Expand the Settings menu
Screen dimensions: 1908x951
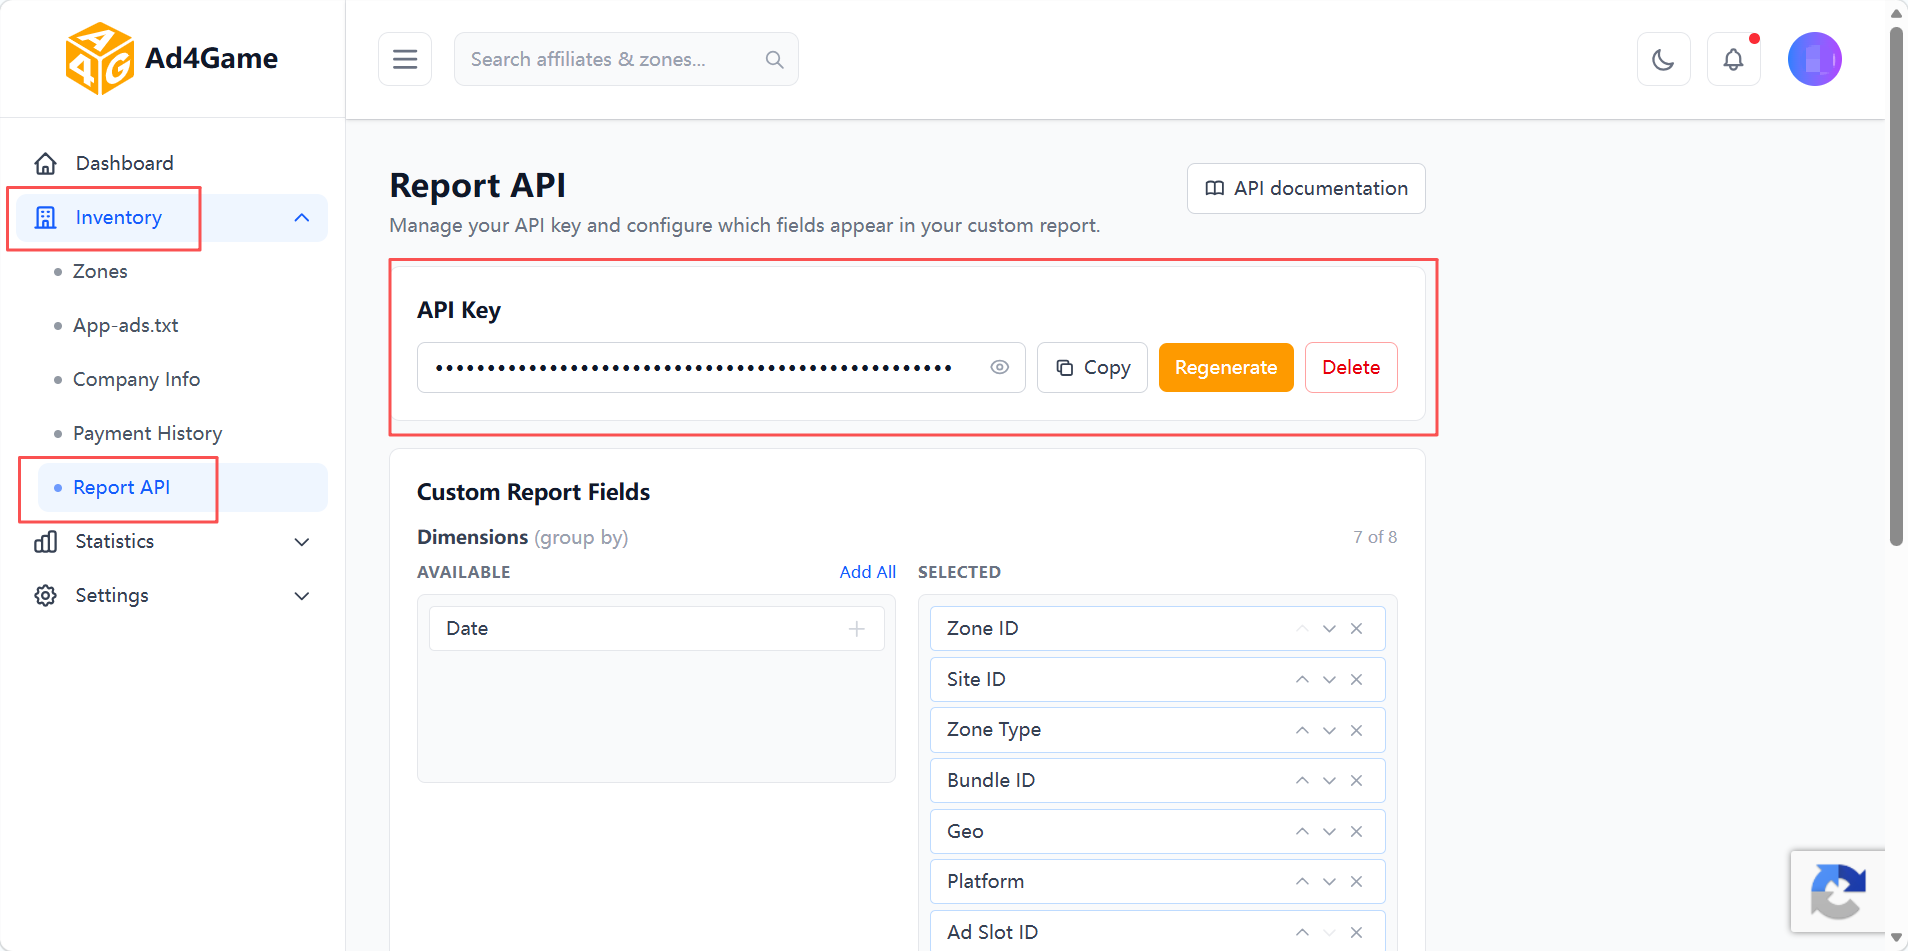(x=172, y=596)
